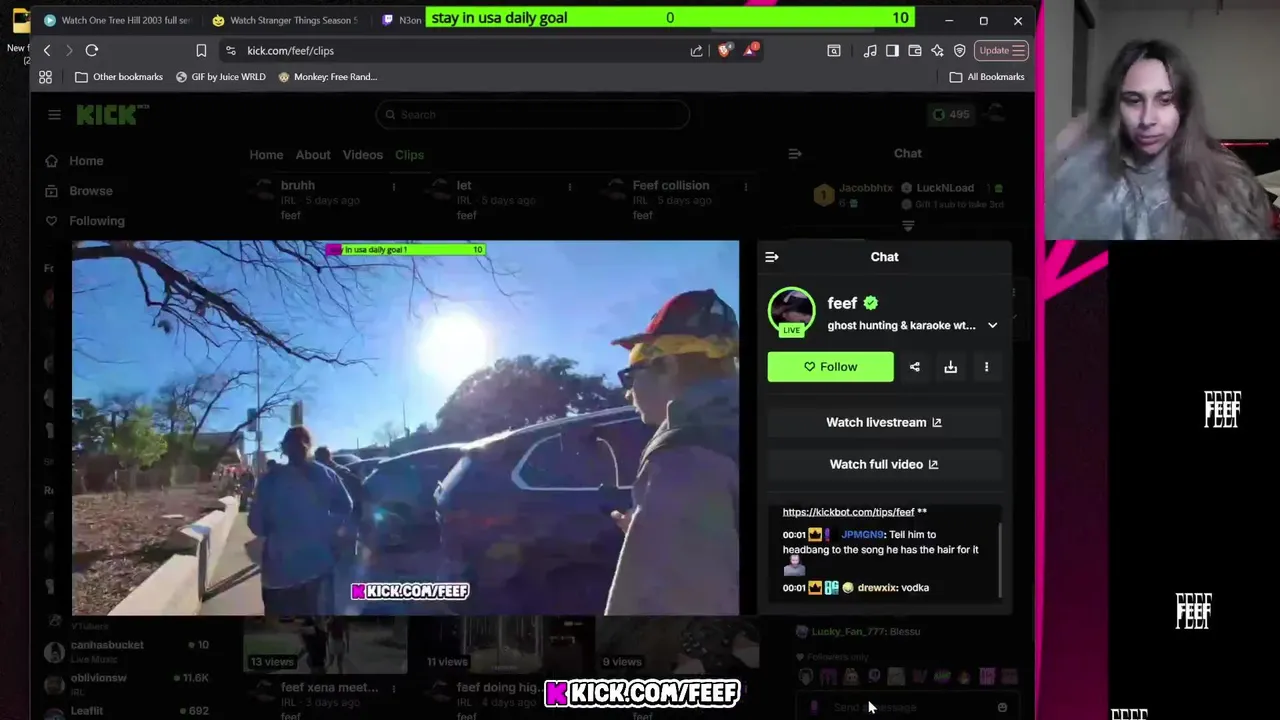Open the VPN shield icon in toolbar
This screenshot has width=1280, height=720.
click(959, 50)
